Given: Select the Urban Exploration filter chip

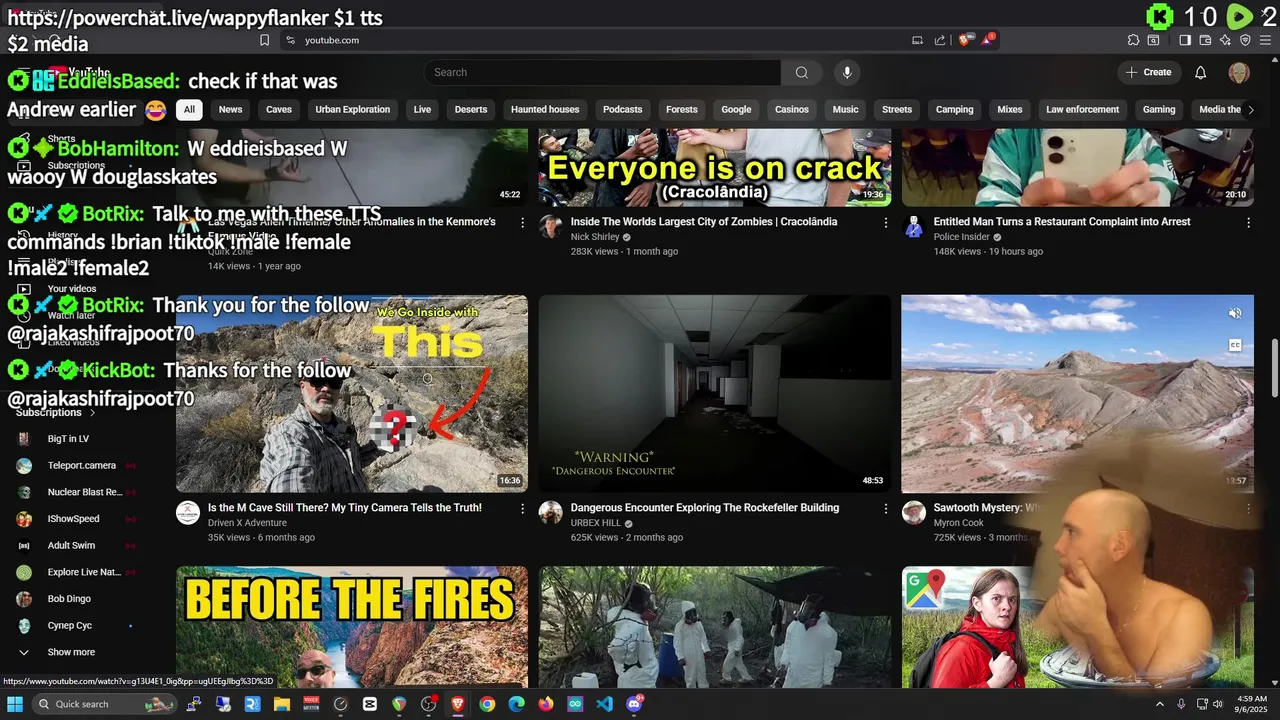Looking at the screenshot, I should tap(353, 109).
